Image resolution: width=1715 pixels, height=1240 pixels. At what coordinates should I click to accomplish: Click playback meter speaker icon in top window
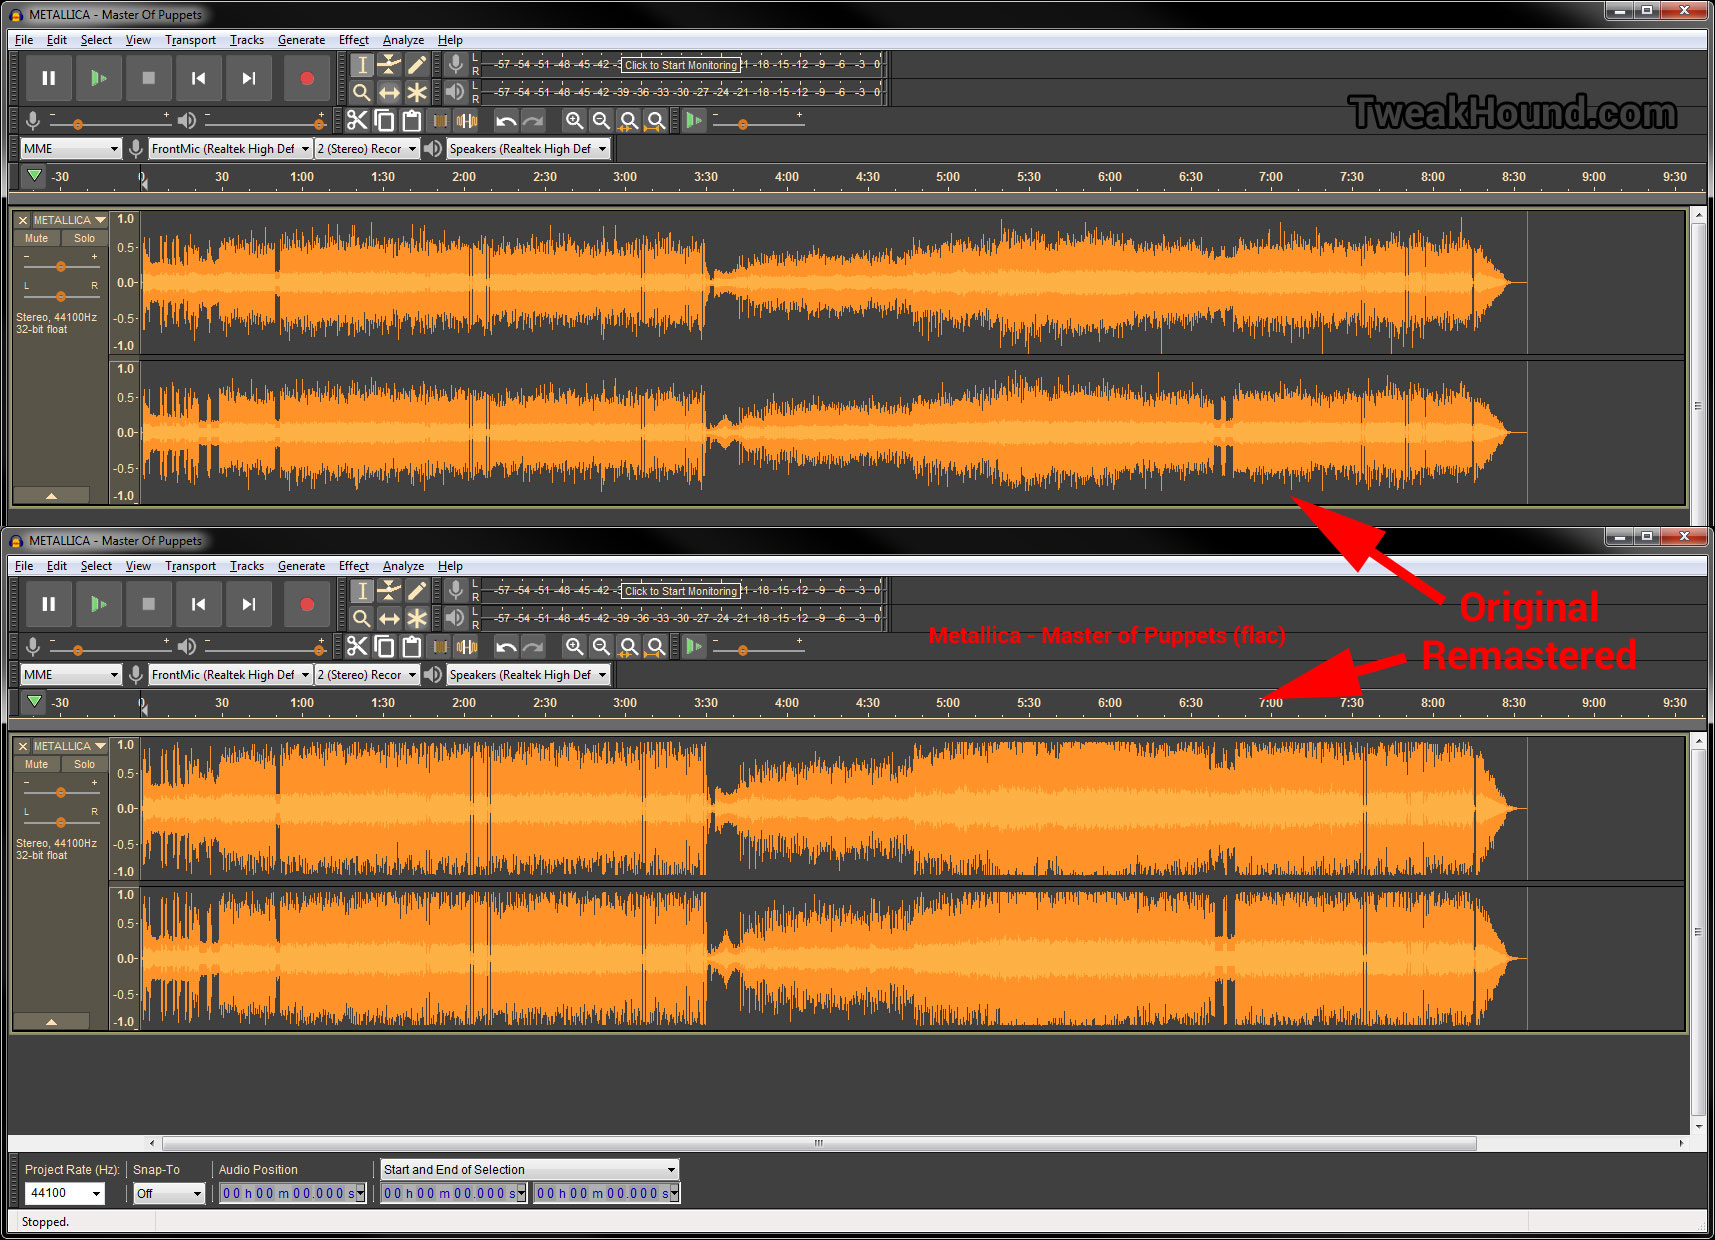click(x=455, y=92)
